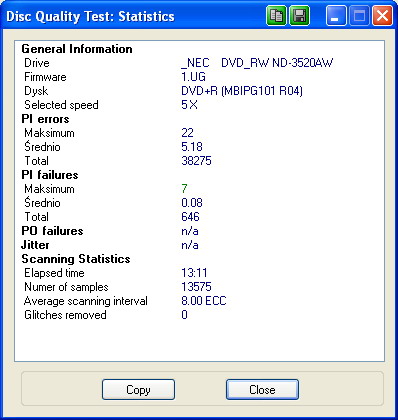Screen dimensions: 398x420
Task: Click the PI failures total 646
Action: 190,217
